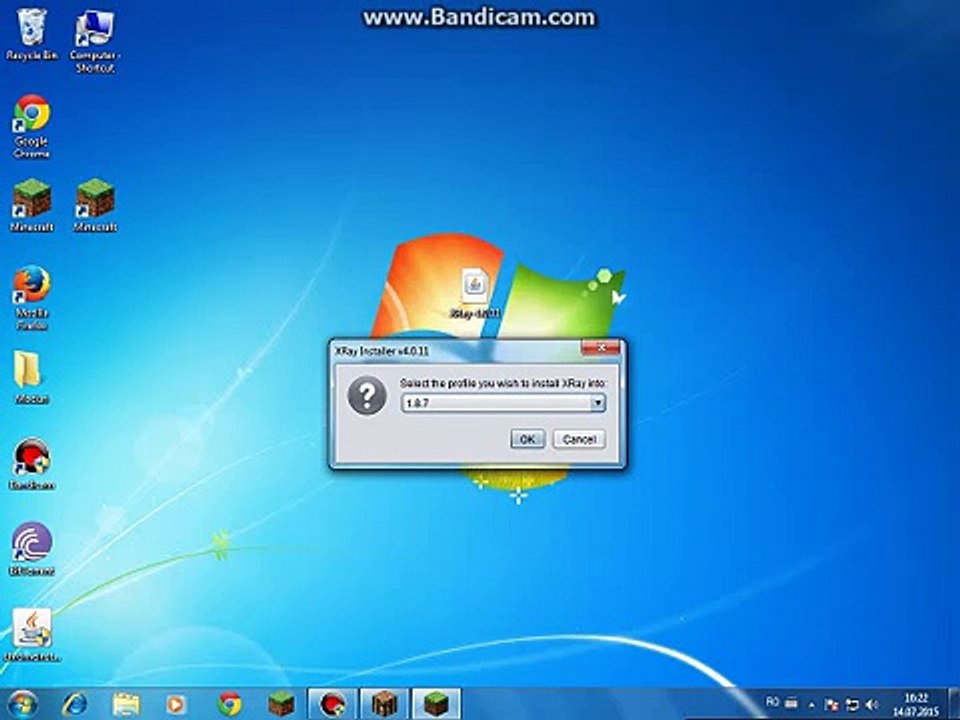Click Cancel in XRay Installer dialog

pos(579,439)
